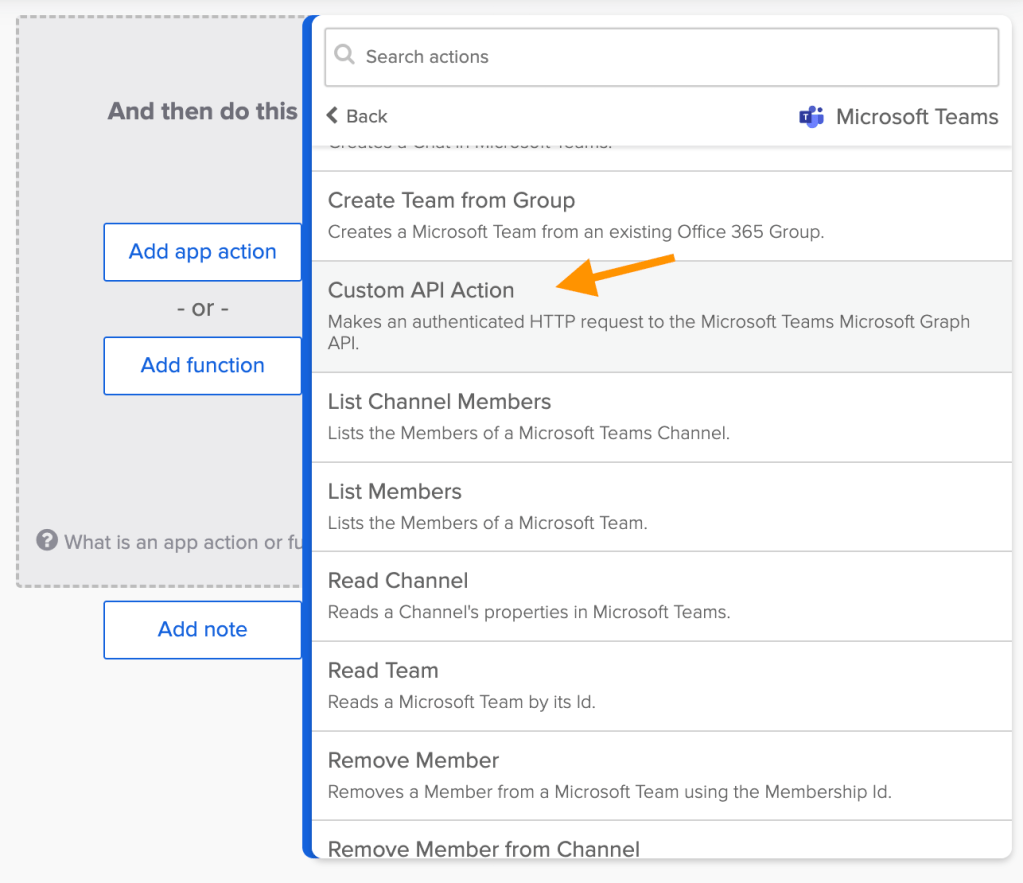Select the Remove Member action
Viewport: 1023px width, 883px height.
click(660, 775)
